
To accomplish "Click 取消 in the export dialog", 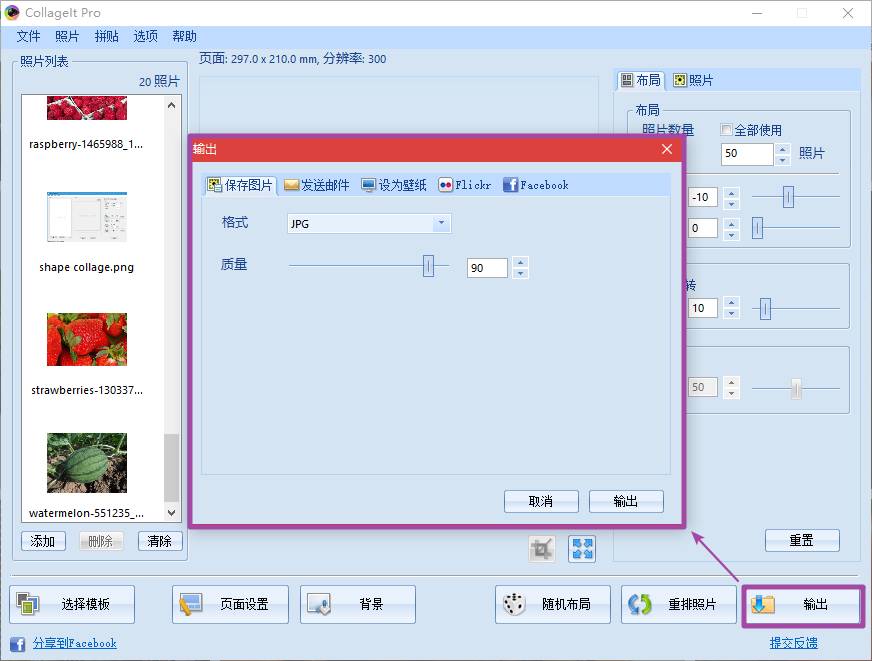I will 541,501.
